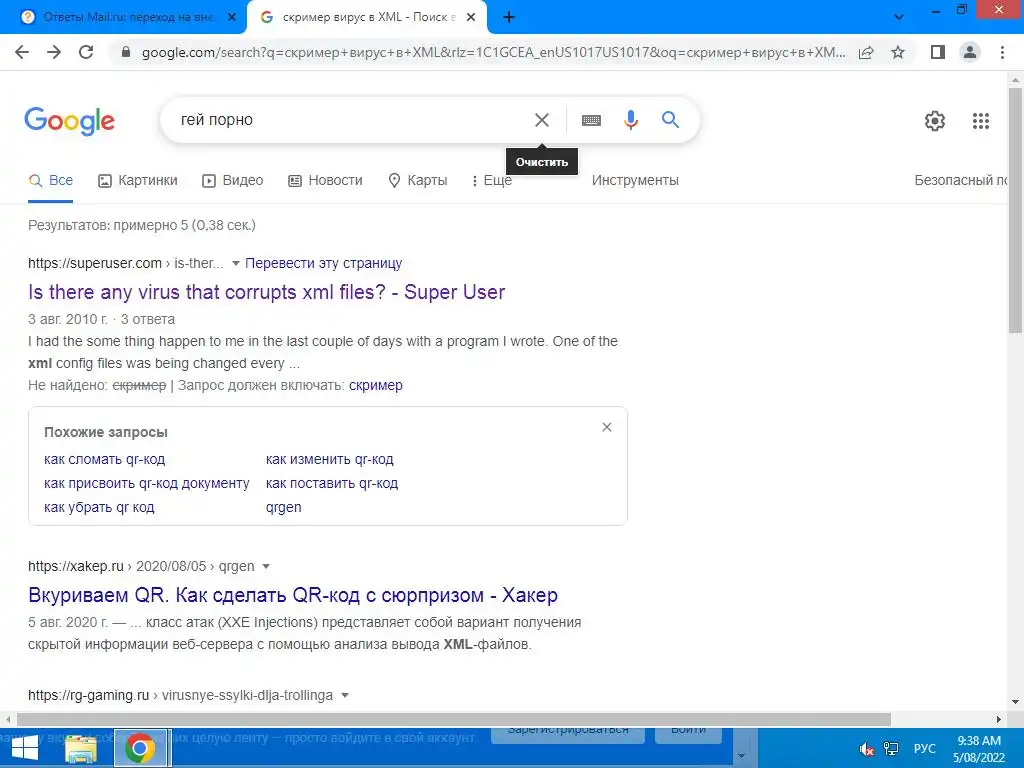The image size is (1024, 768).
Task: Open the Chrome profile avatar
Action: tap(970, 52)
